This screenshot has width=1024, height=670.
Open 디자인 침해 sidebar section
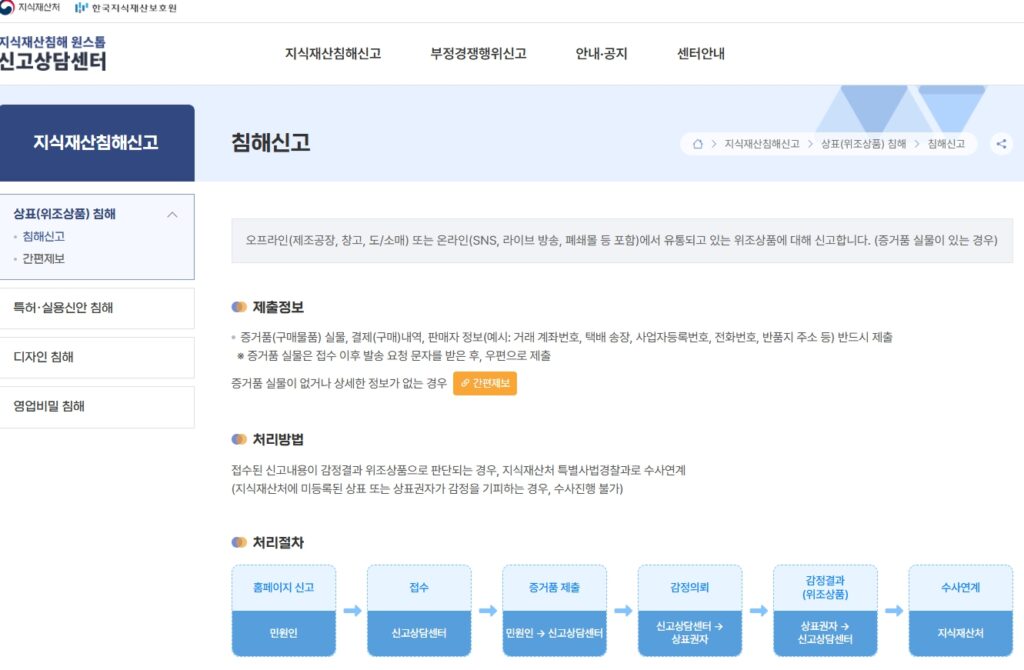click(x=97, y=357)
